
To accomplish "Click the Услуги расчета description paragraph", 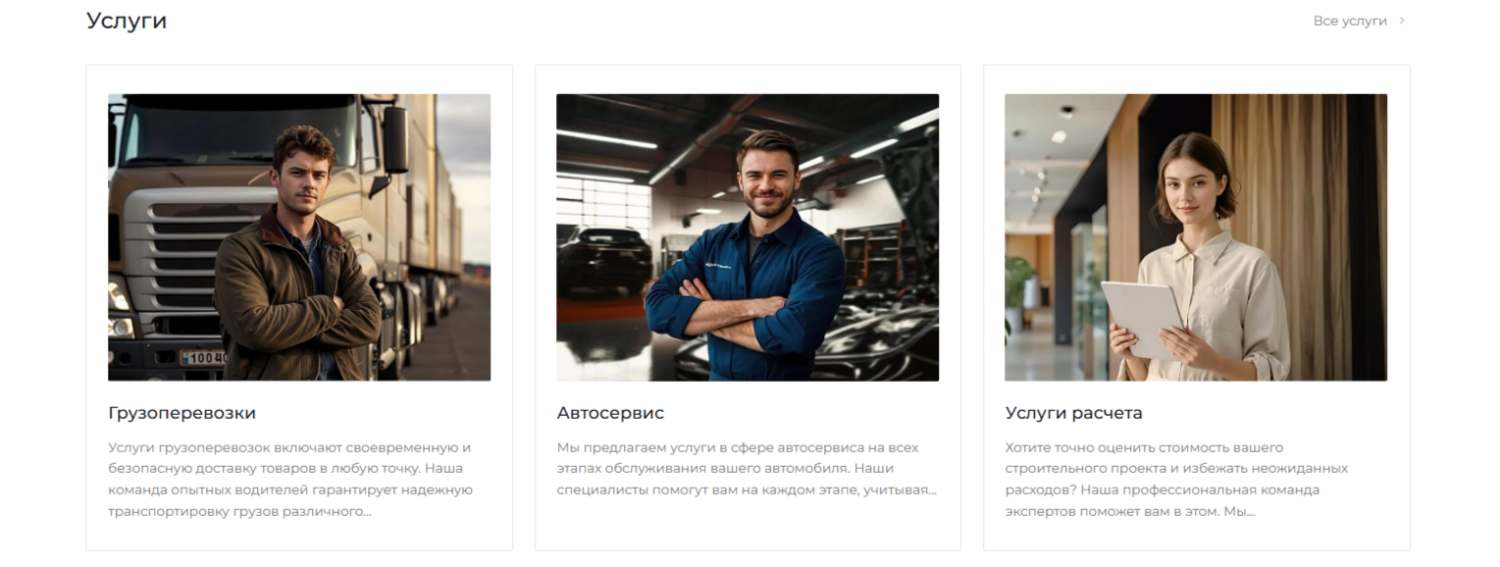I will pos(1177,479).
